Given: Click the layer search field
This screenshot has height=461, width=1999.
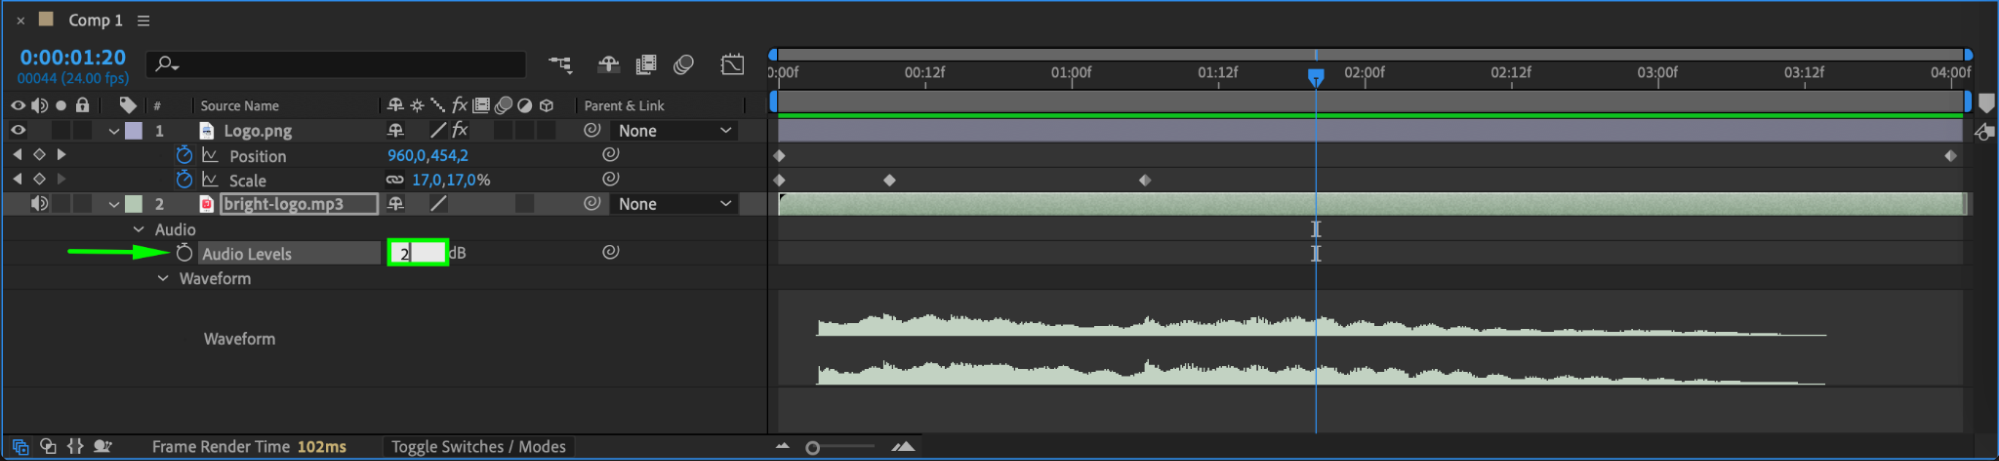Looking at the screenshot, I should [336, 65].
